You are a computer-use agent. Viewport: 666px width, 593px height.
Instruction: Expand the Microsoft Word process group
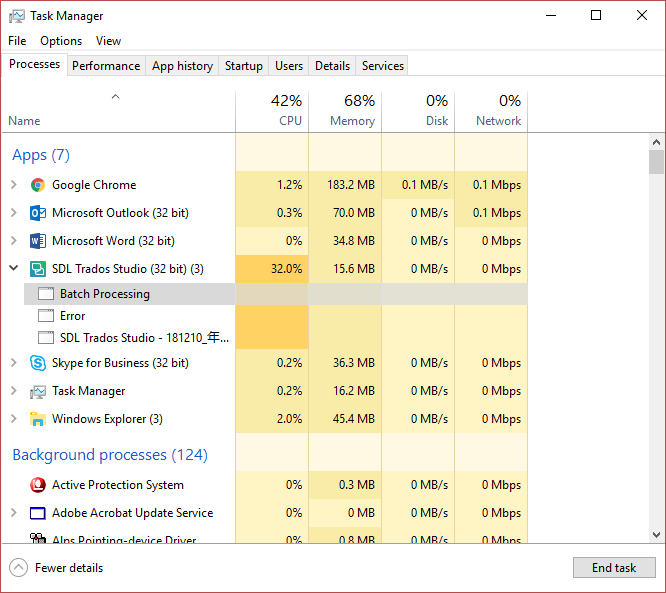click(x=14, y=240)
